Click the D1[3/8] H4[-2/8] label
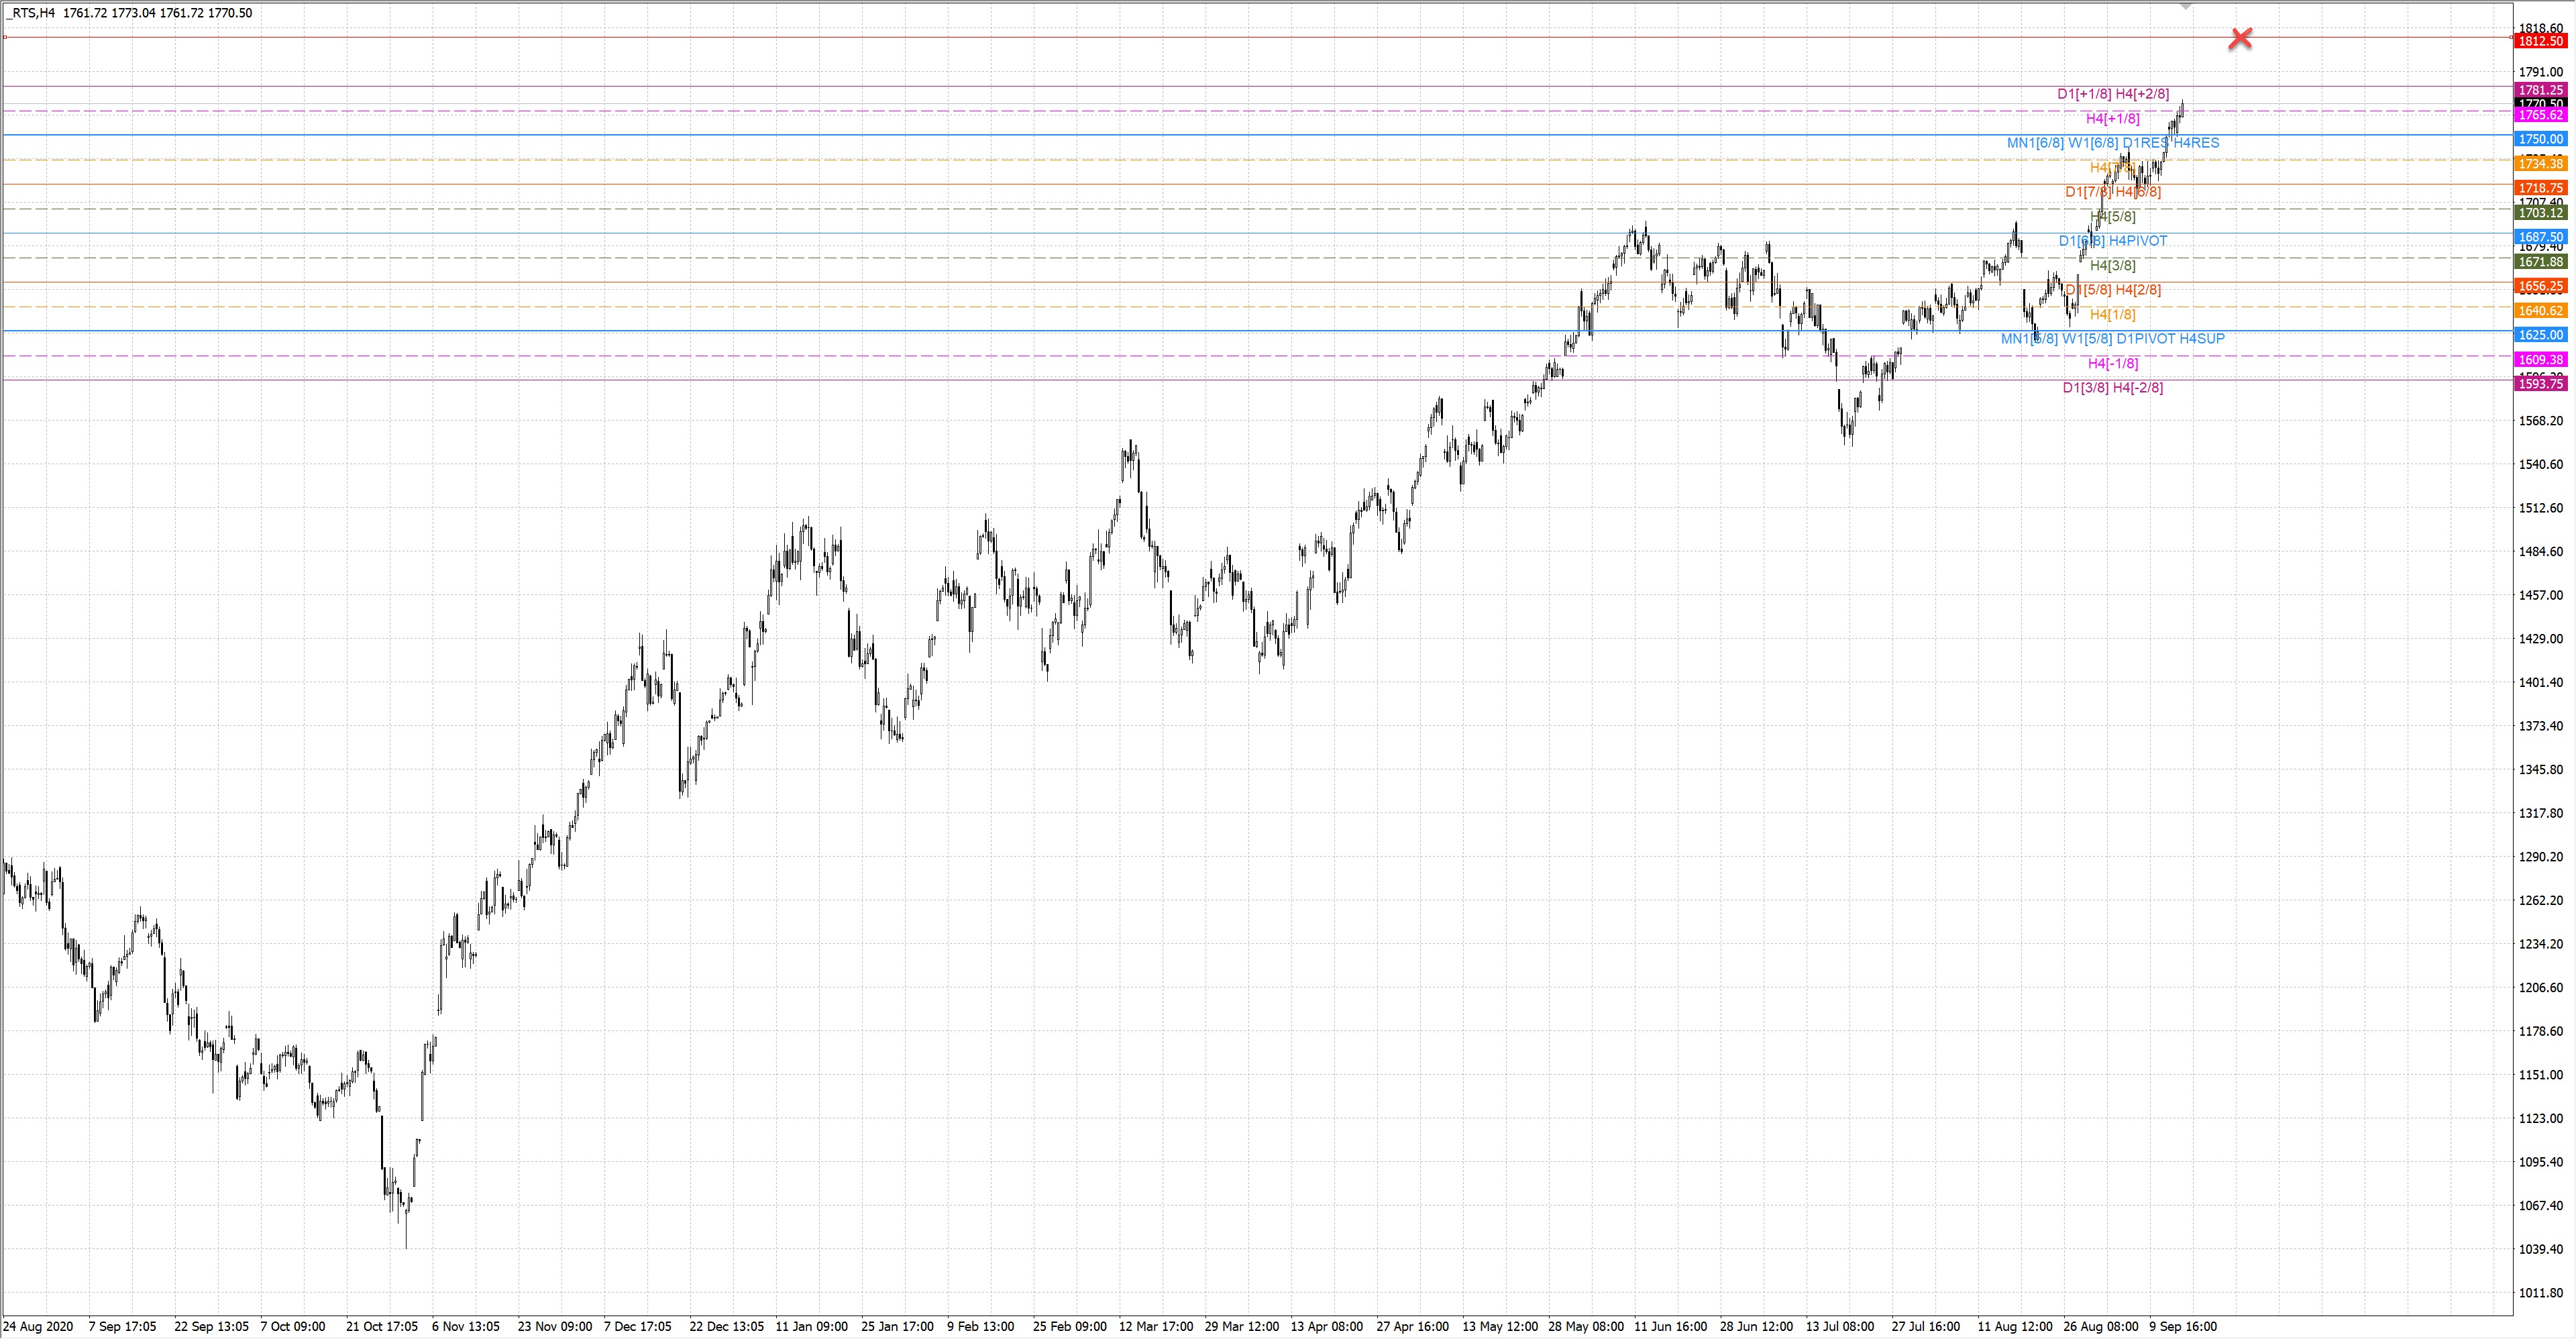 point(2112,388)
